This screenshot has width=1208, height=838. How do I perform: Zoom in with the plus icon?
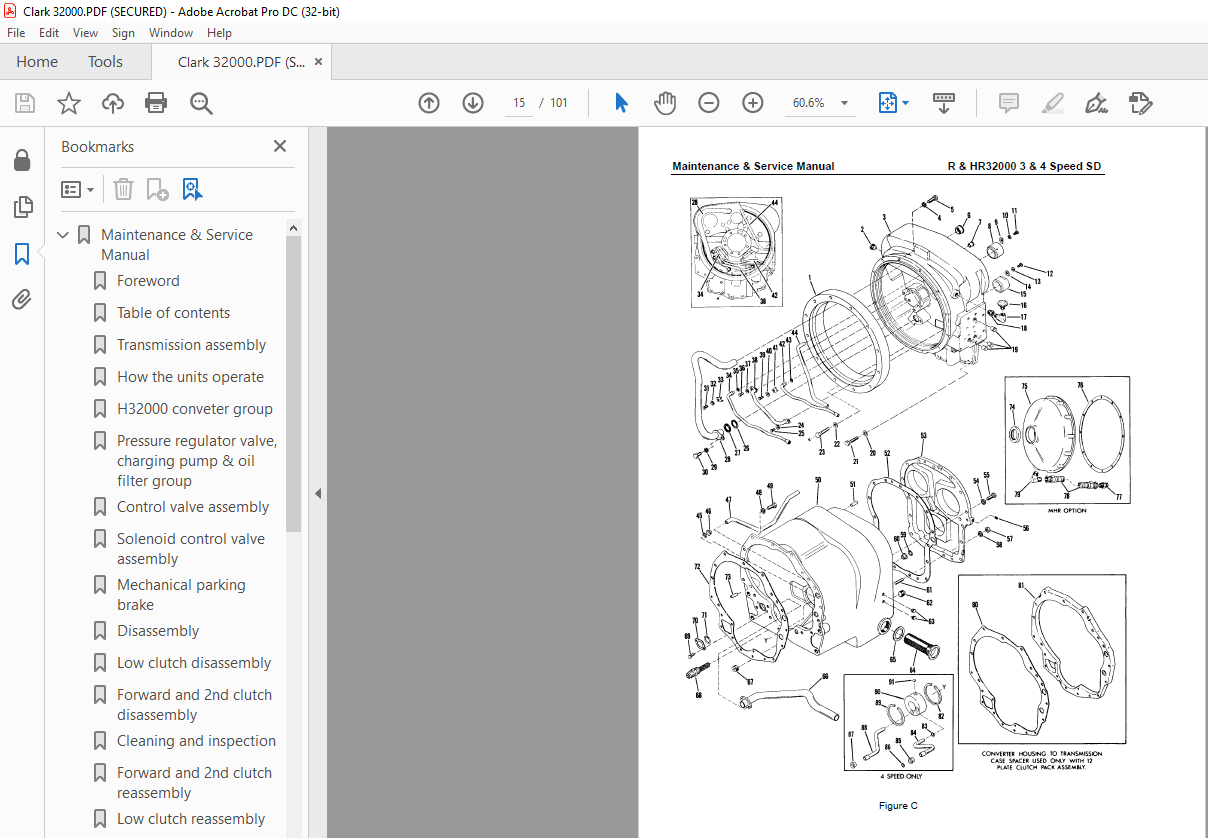tap(753, 103)
